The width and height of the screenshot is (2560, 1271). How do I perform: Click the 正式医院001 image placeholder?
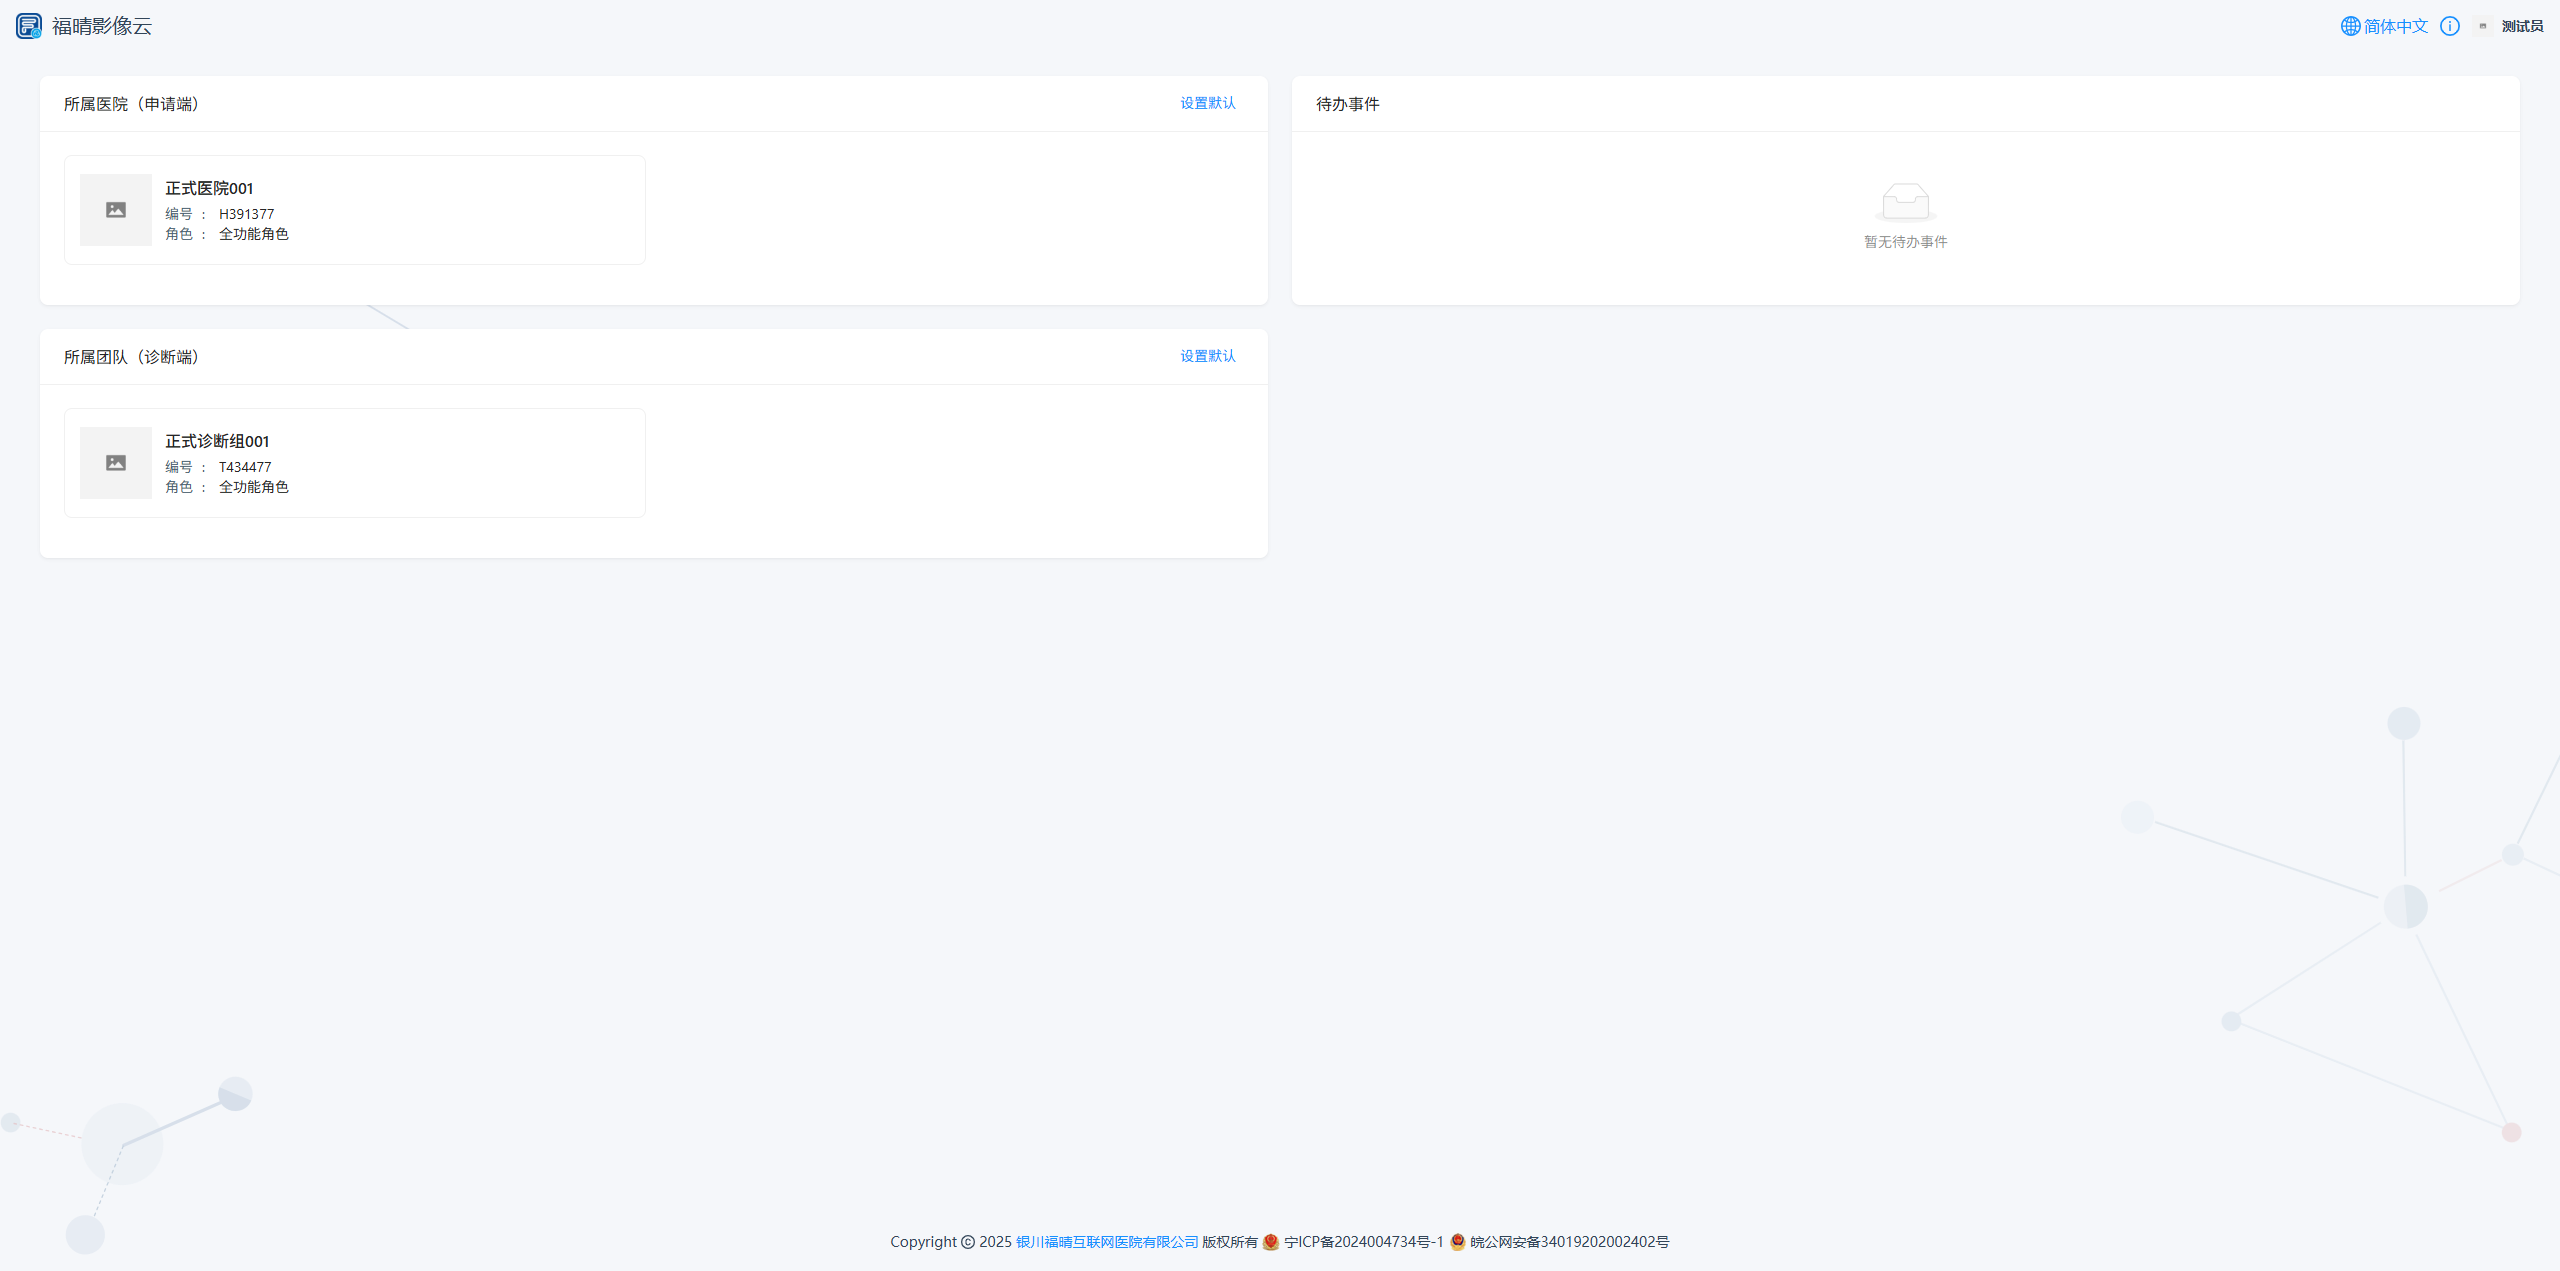(116, 210)
